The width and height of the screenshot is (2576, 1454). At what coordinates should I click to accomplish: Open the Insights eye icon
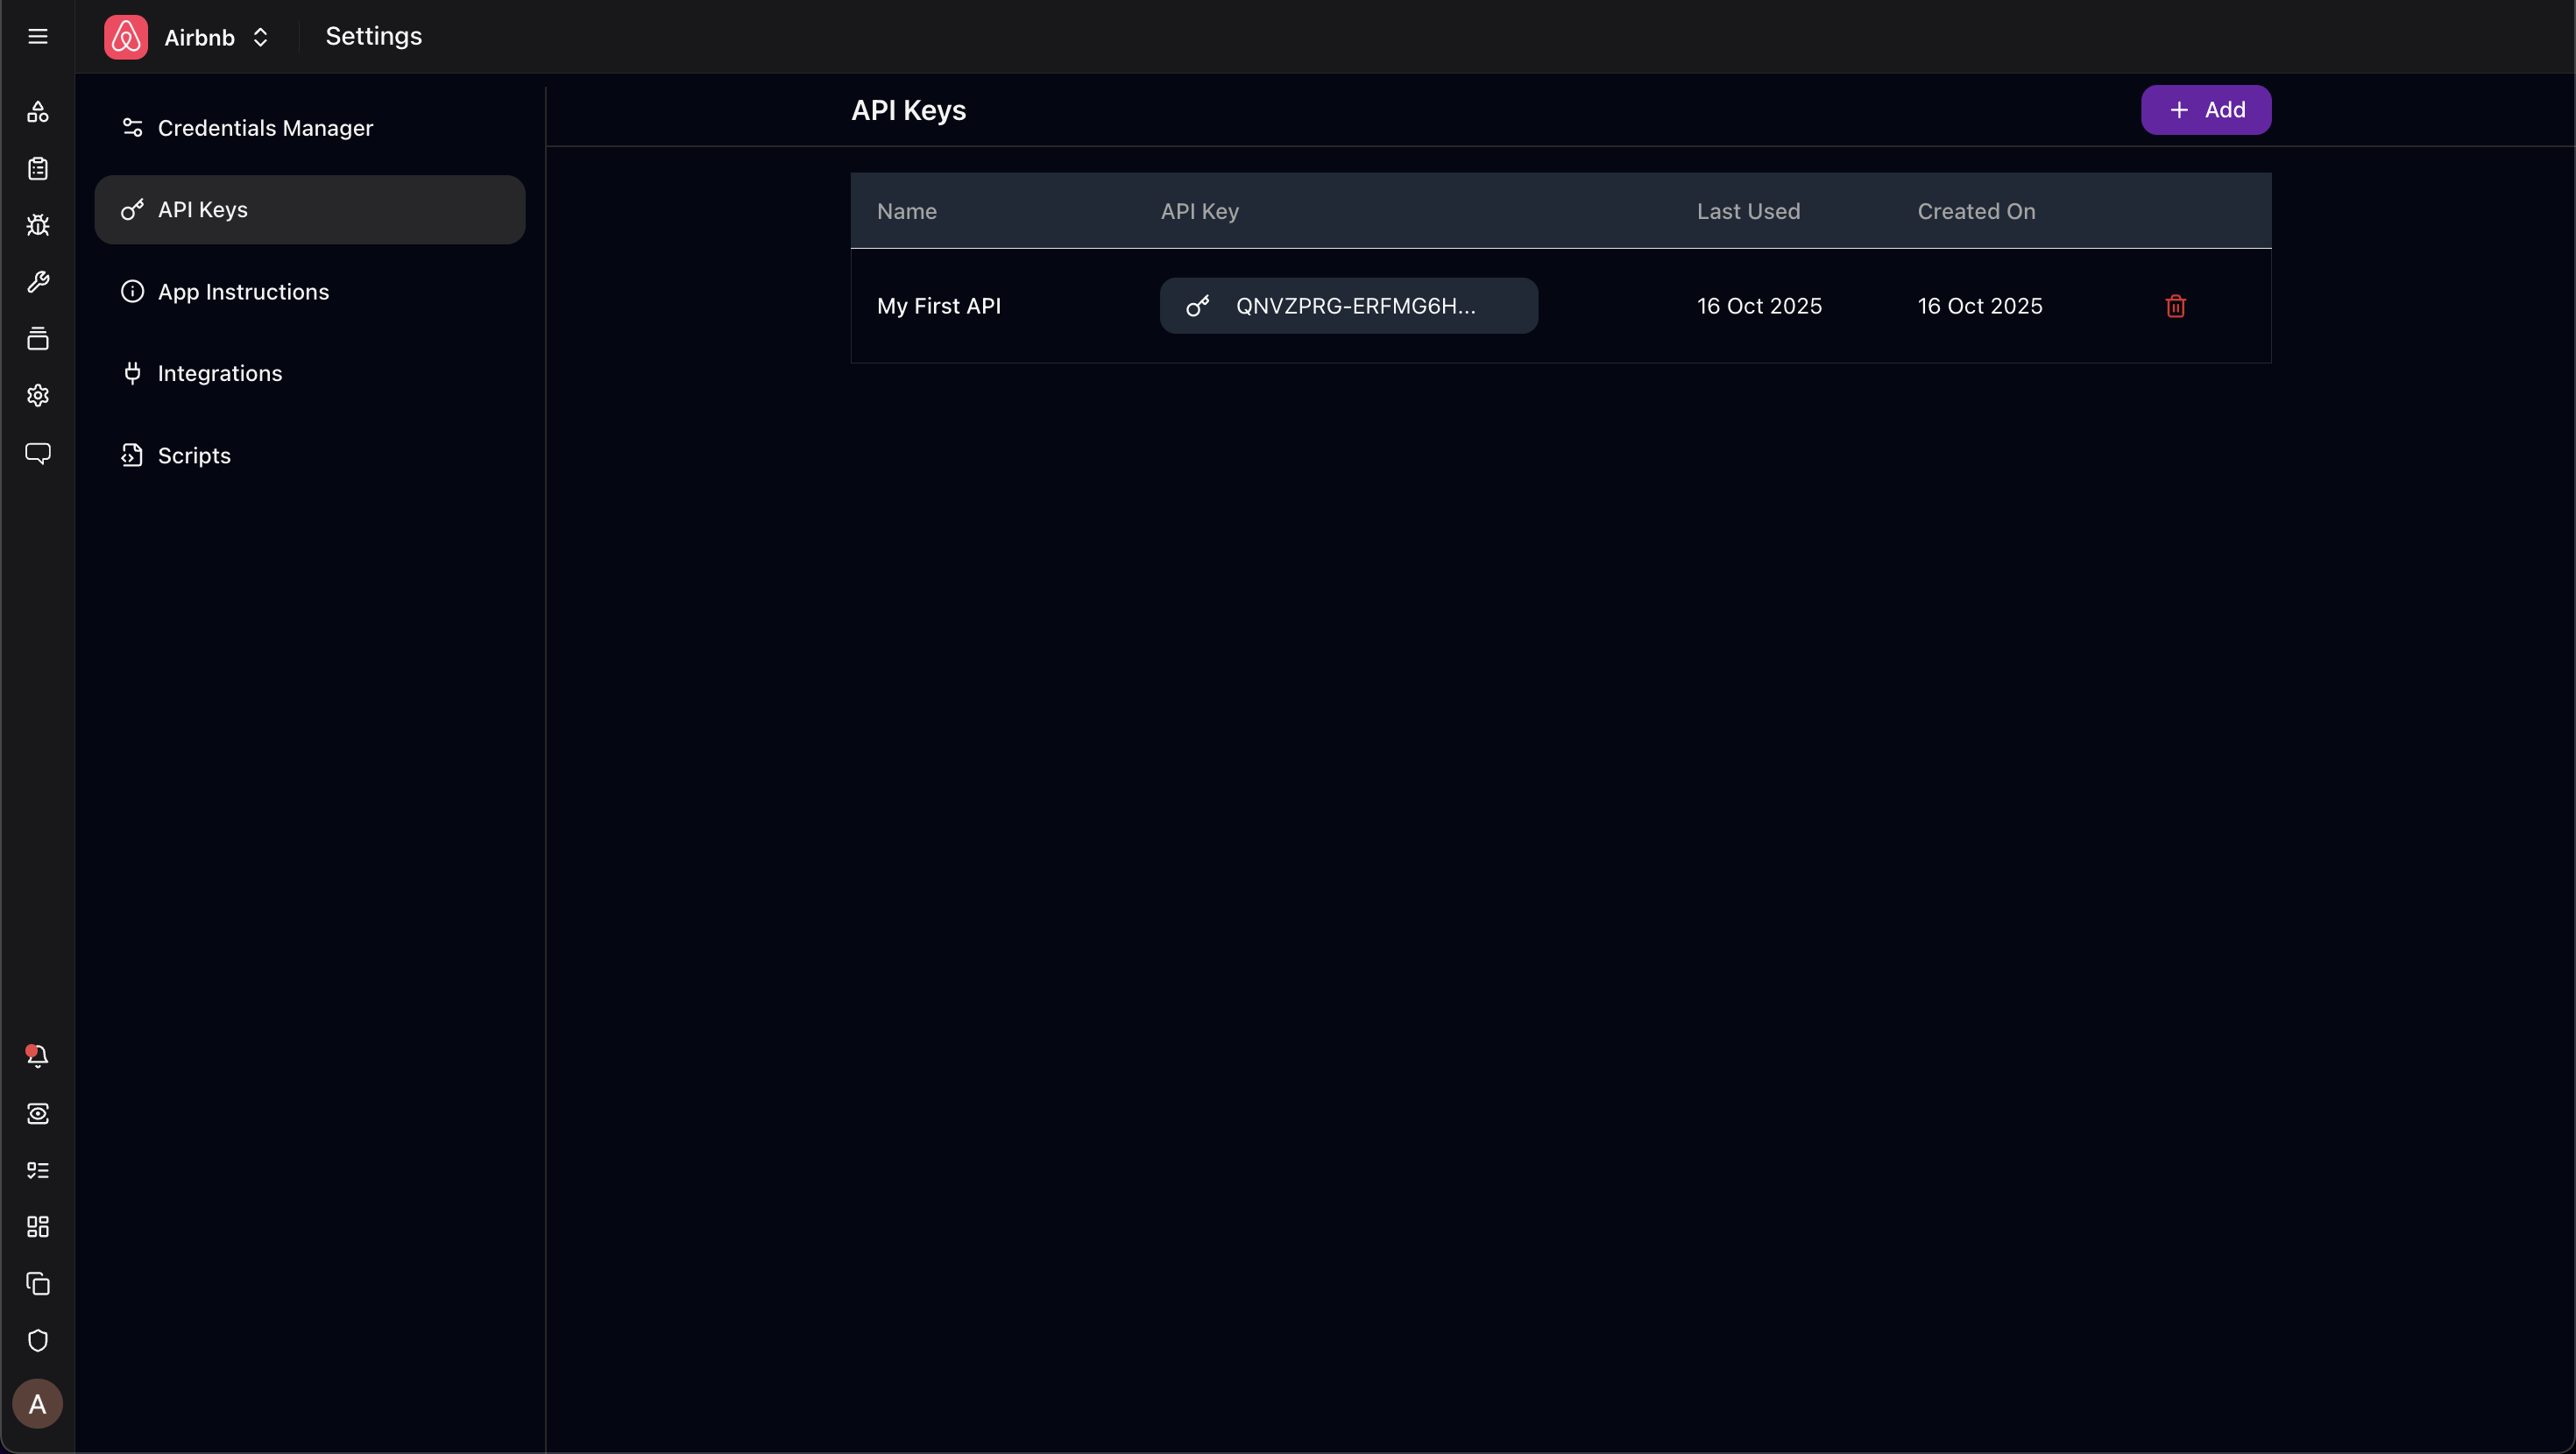pos(38,1113)
